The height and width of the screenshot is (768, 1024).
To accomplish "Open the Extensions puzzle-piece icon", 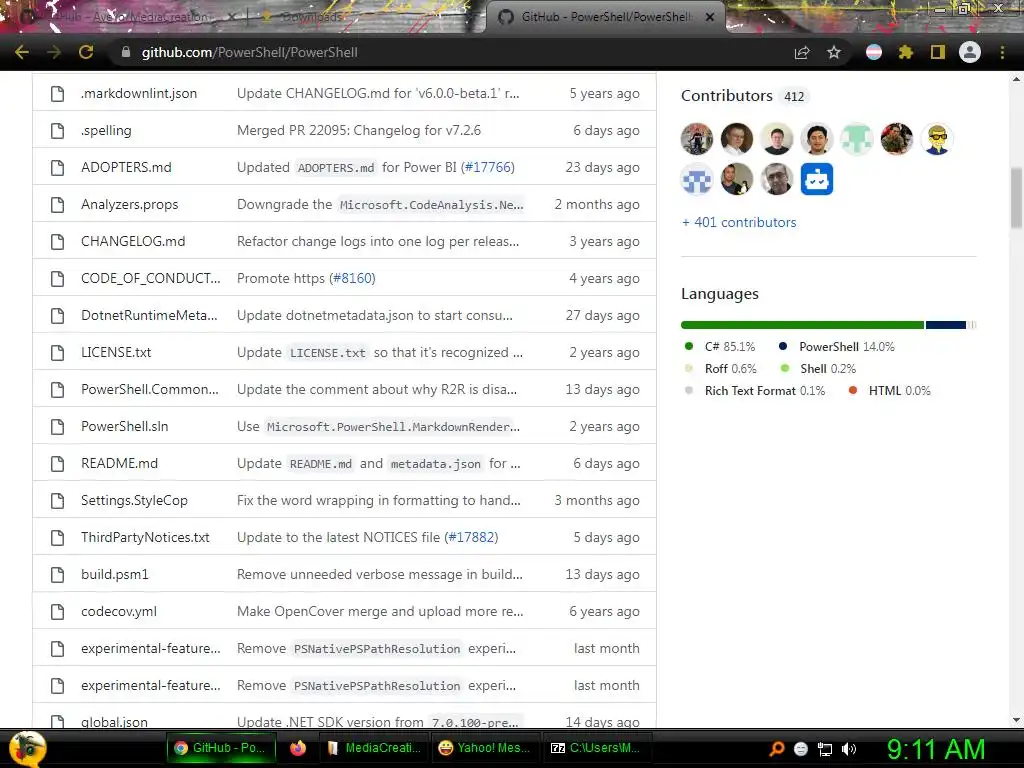I will pyautogui.click(x=905, y=52).
